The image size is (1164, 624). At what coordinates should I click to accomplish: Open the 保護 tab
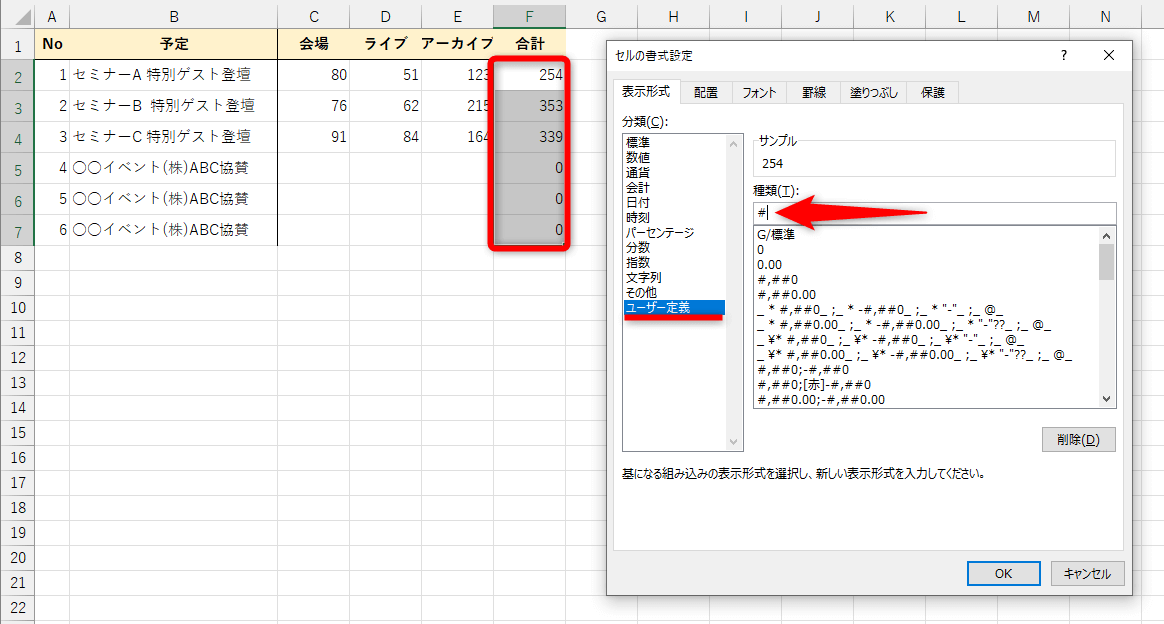932,91
